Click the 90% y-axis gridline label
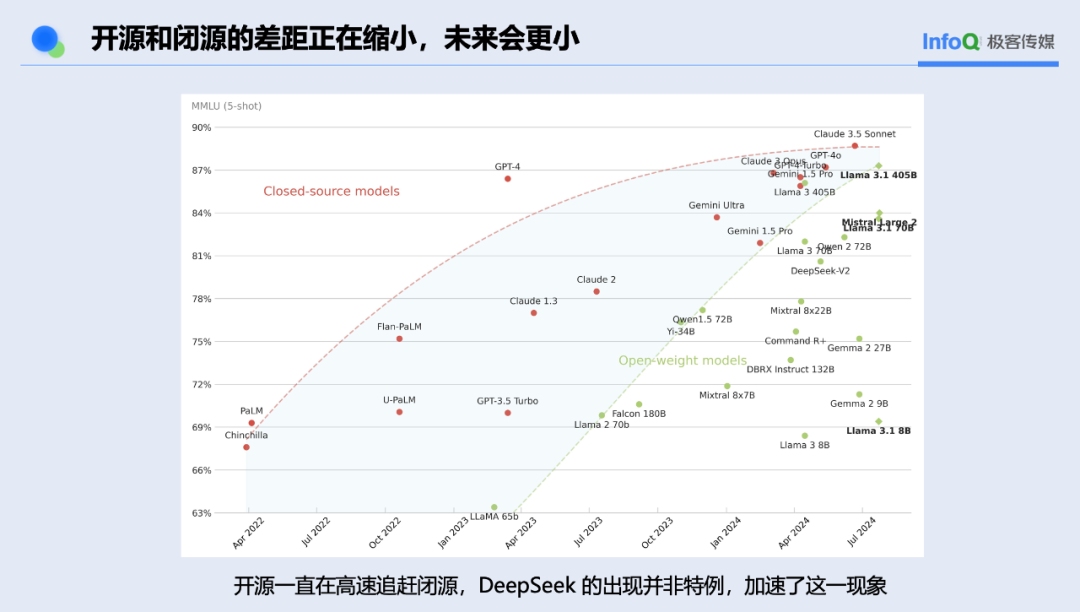1080x612 pixels. pos(202,127)
